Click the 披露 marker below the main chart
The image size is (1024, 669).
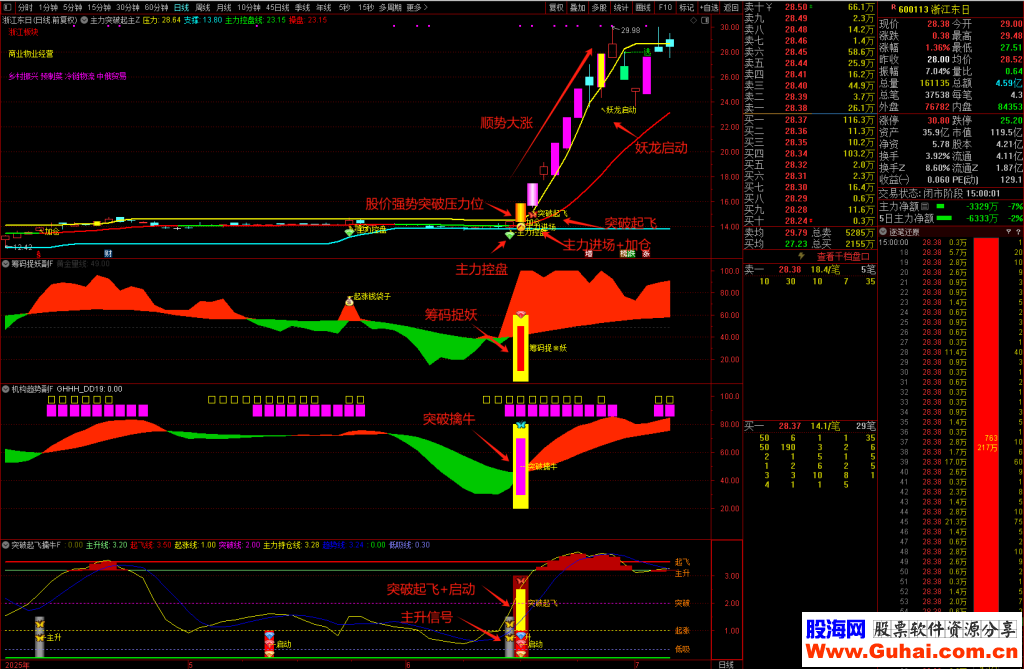pyautogui.click(x=628, y=253)
